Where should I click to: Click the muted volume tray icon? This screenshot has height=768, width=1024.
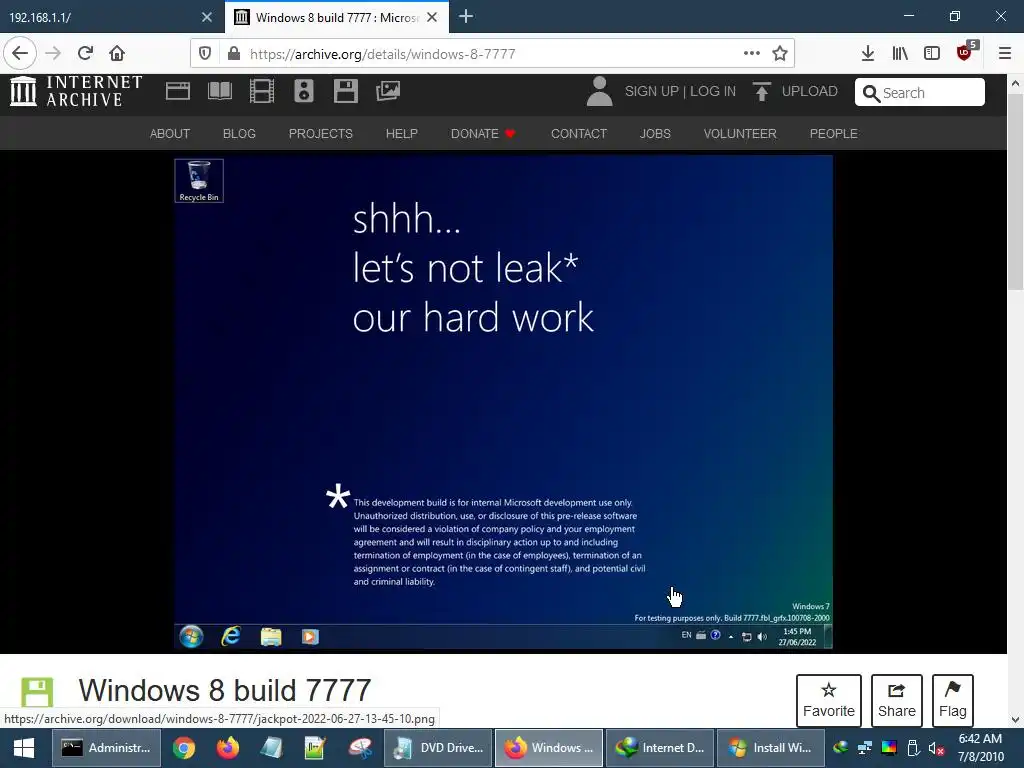[x=937, y=748]
